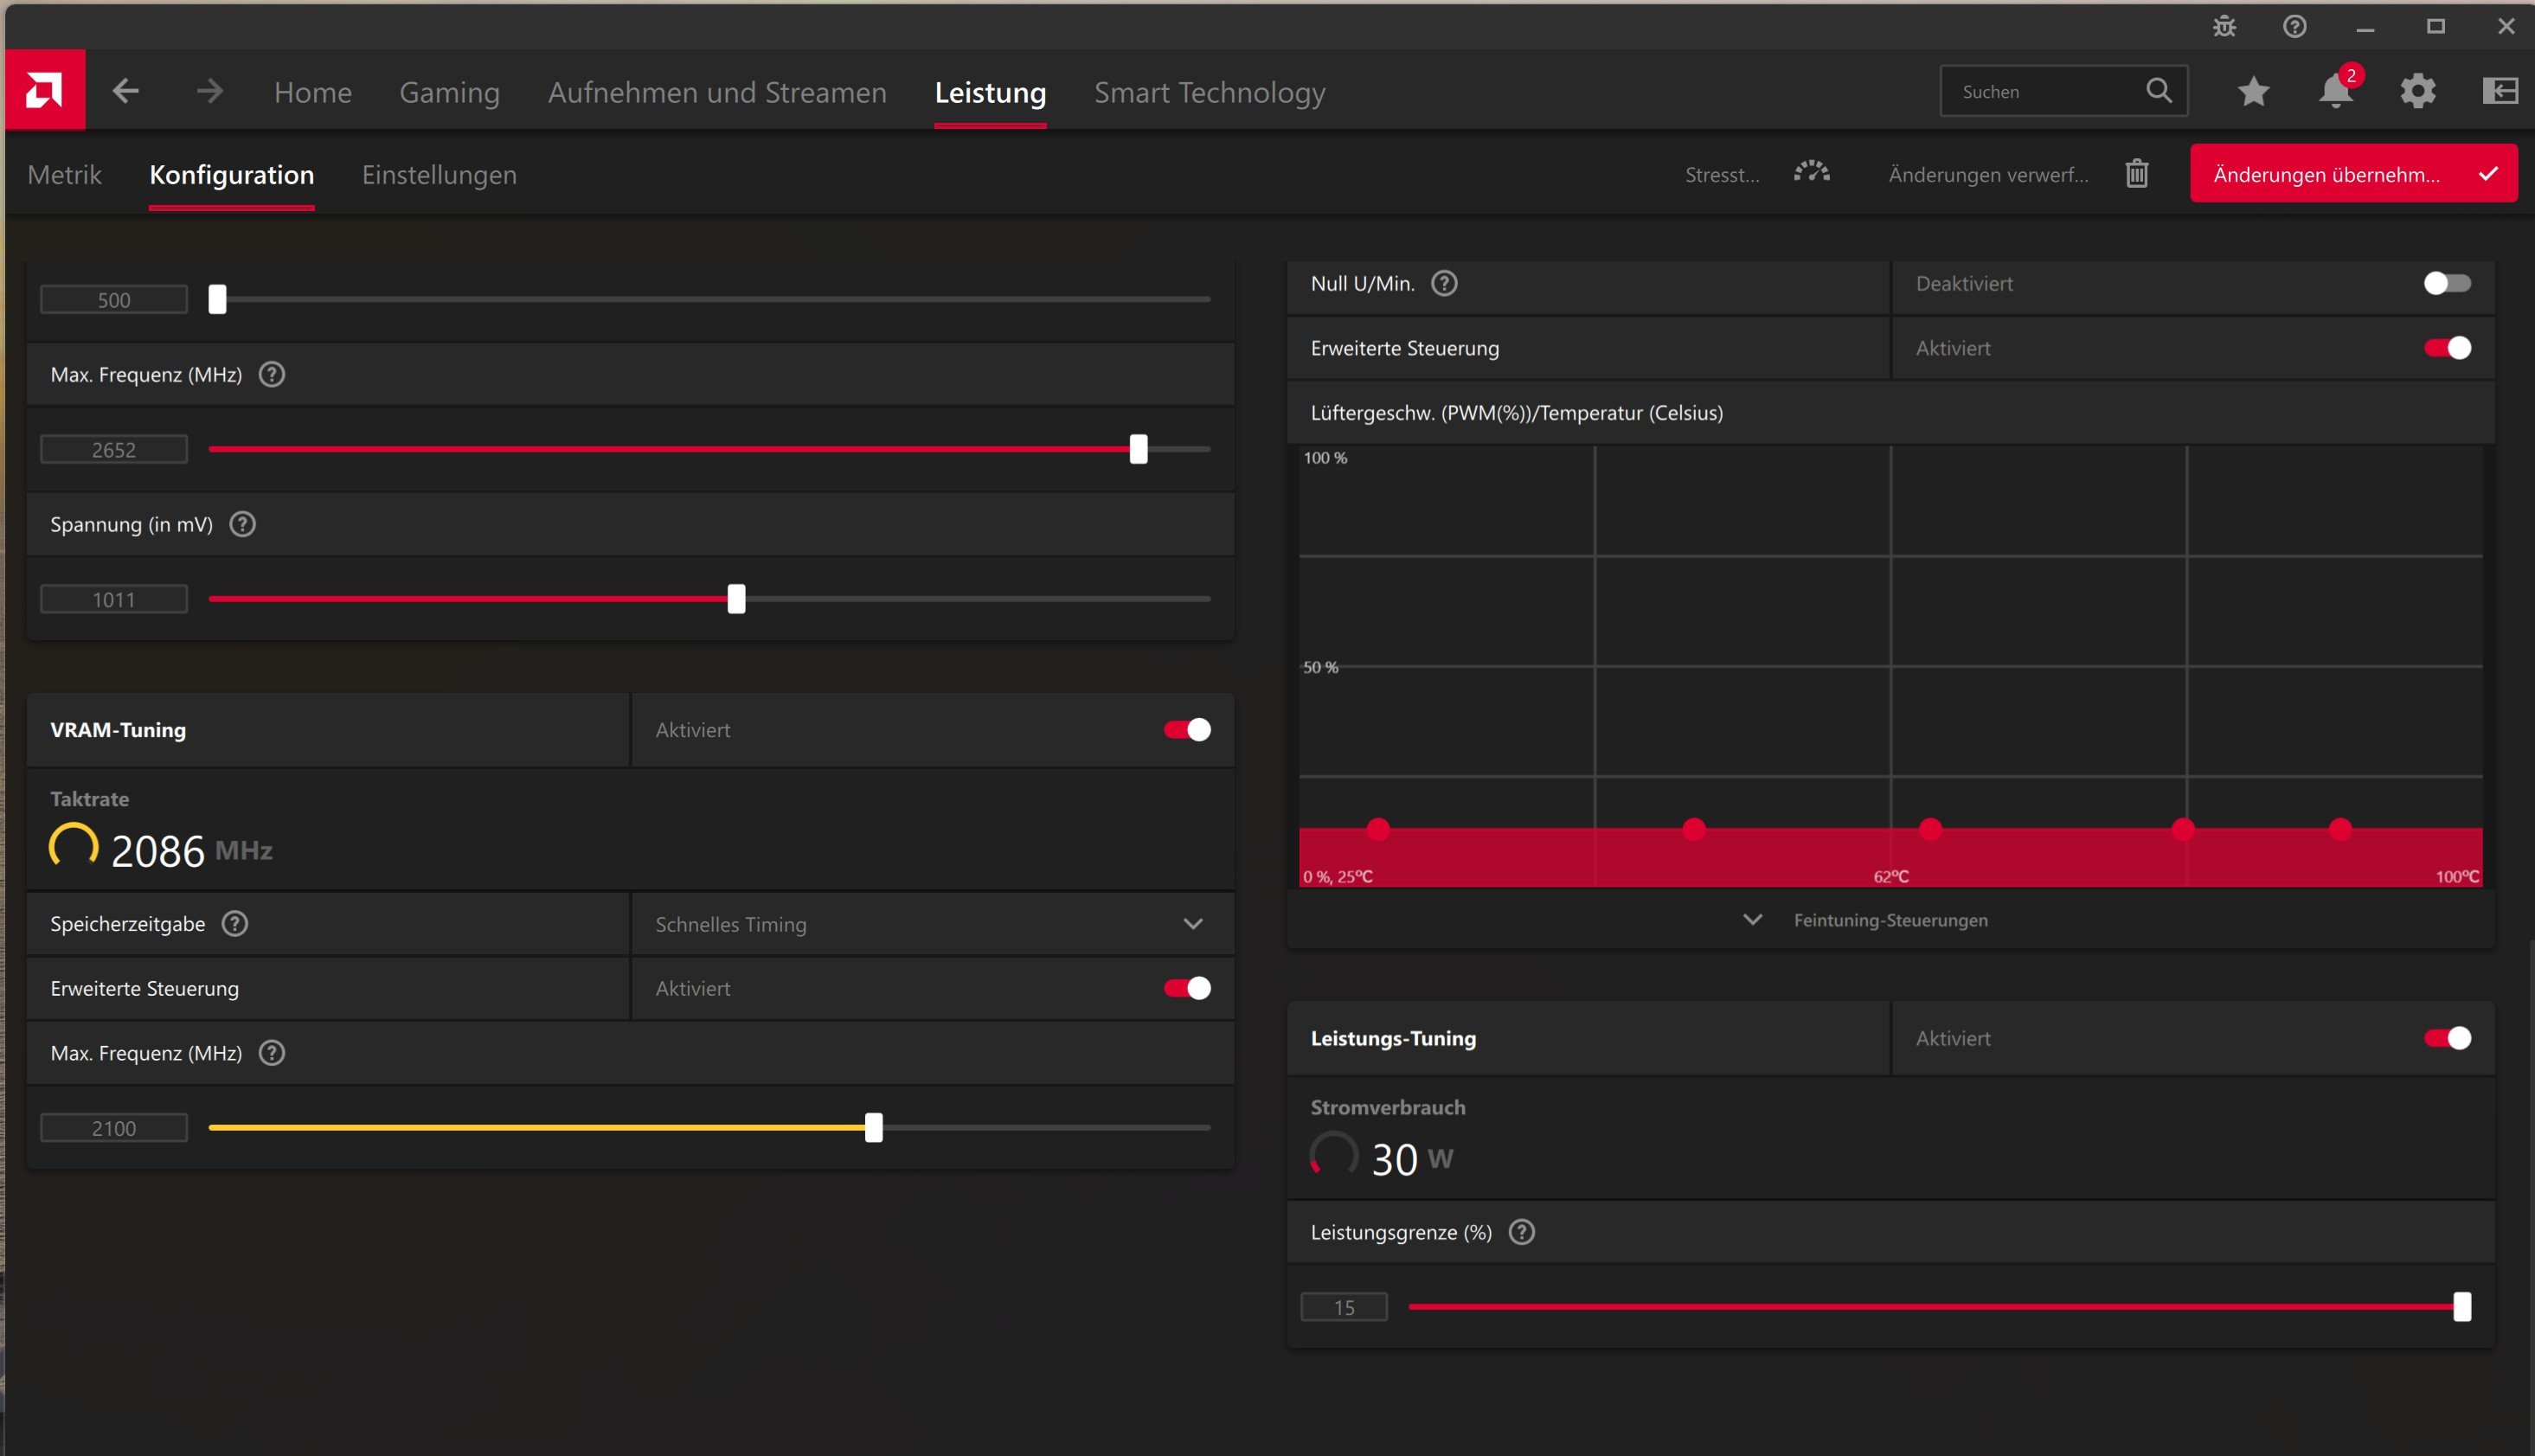Discard changes with the trash icon
2535x1456 pixels.
coord(2137,174)
